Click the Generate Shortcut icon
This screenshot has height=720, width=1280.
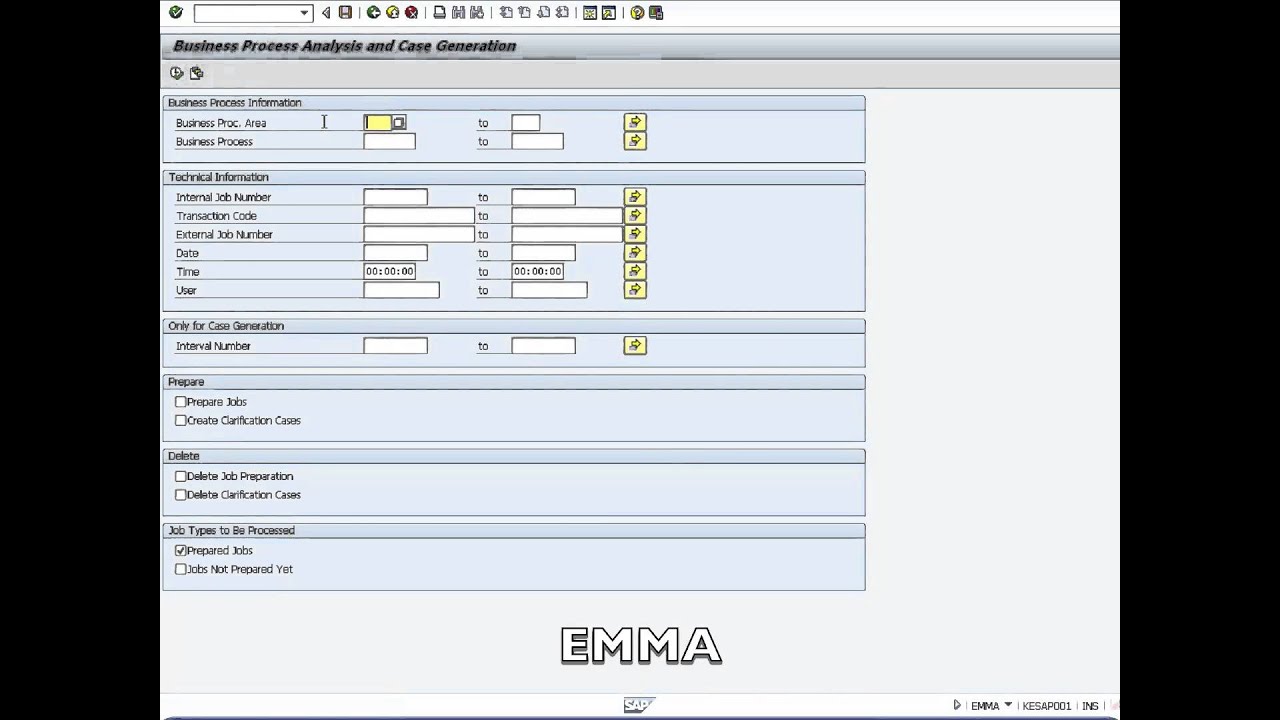(608, 13)
